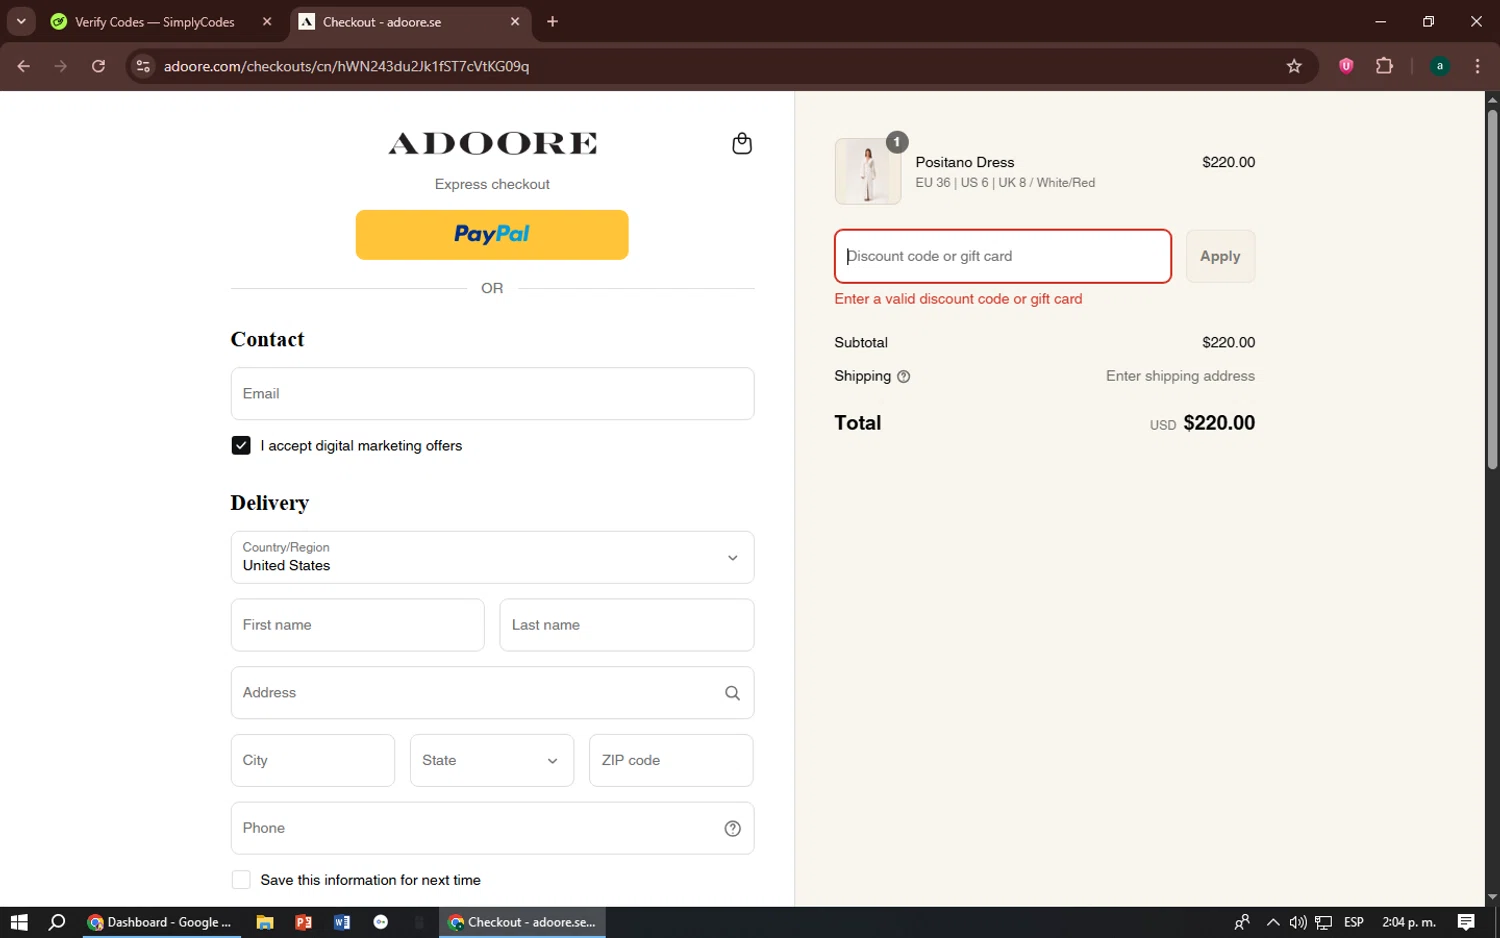The height and width of the screenshot is (938, 1500).
Task: Click the Apply discount button
Action: [x=1220, y=256]
